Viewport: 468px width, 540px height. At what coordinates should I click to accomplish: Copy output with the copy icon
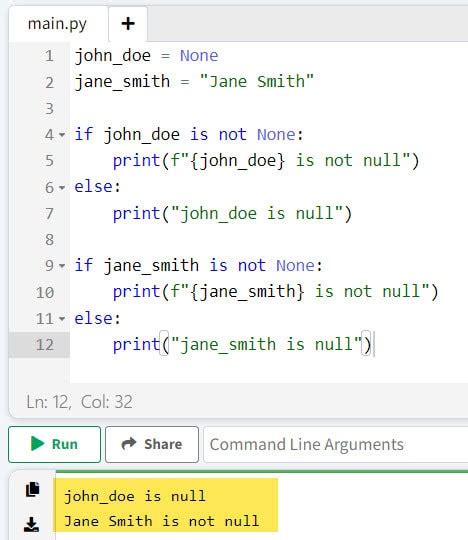point(33,489)
